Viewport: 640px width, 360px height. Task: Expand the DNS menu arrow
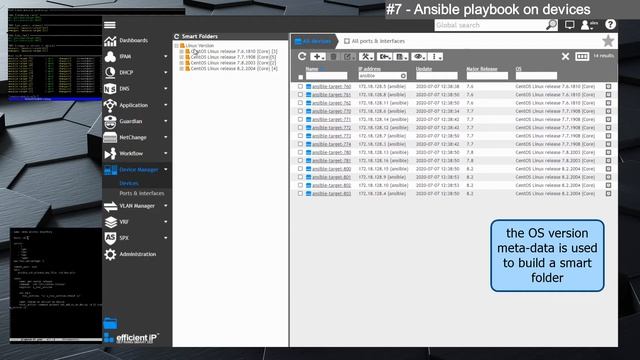[166, 89]
